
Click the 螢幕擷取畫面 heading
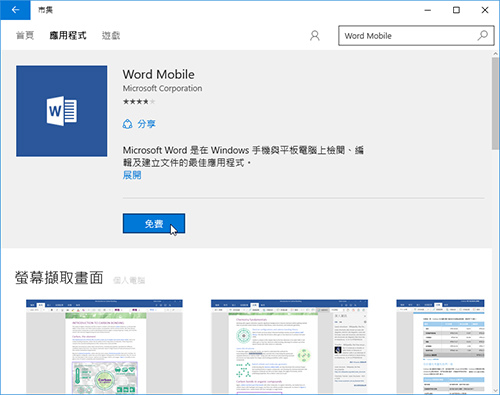click(59, 278)
